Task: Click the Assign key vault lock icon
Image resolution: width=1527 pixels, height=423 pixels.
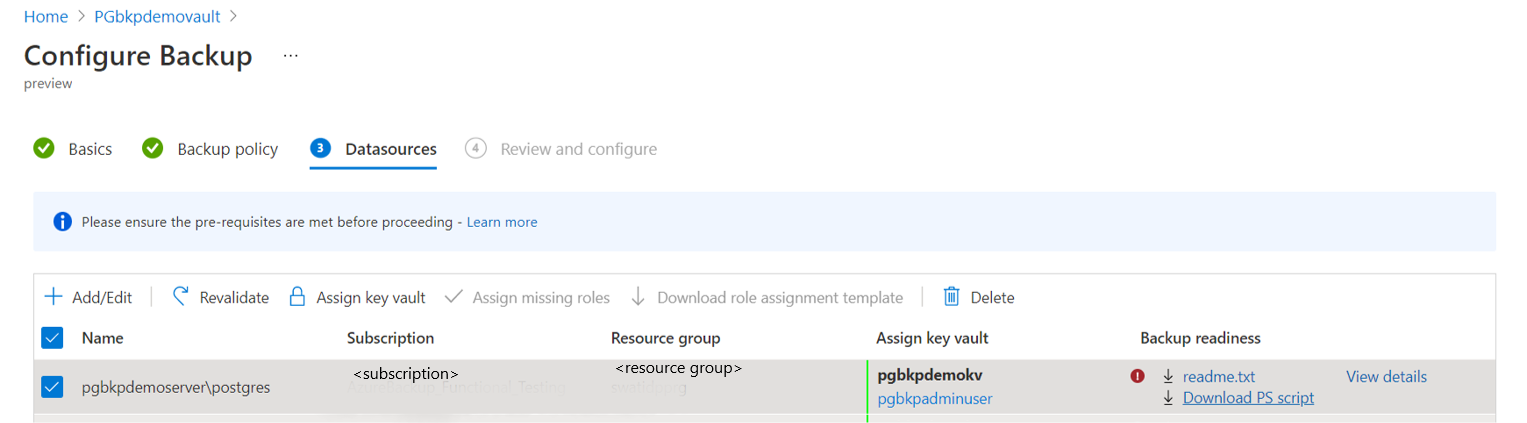Action: coord(297,297)
